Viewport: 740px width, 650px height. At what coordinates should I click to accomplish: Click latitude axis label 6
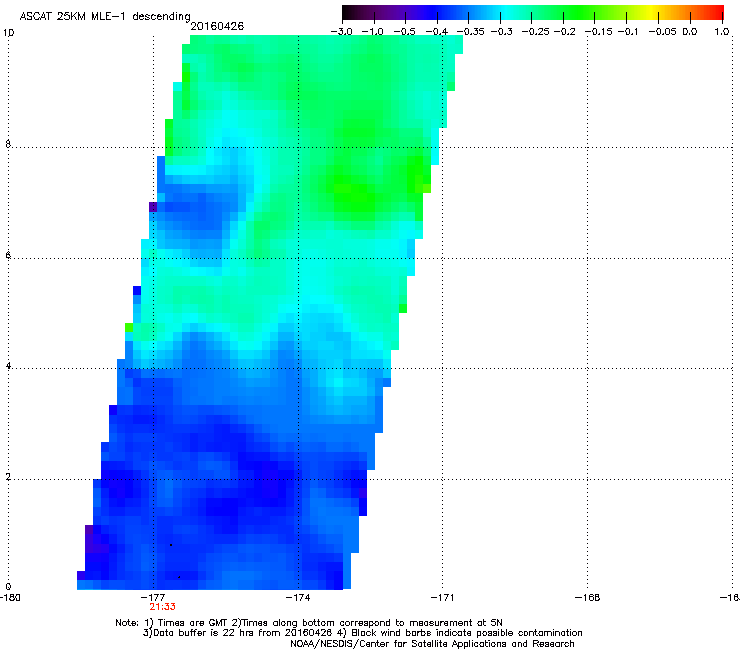pyautogui.click(x=8, y=255)
